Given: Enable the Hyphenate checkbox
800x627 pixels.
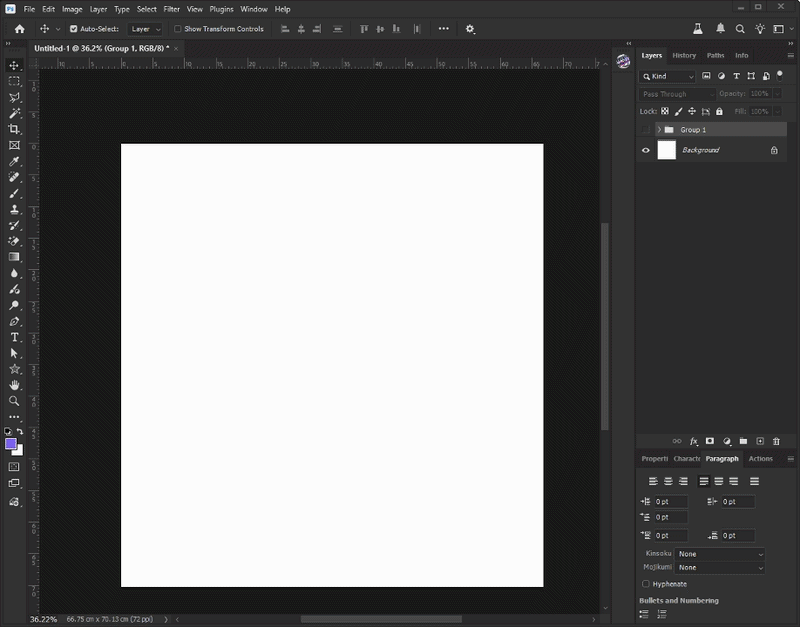Looking at the screenshot, I should coord(646,584).
